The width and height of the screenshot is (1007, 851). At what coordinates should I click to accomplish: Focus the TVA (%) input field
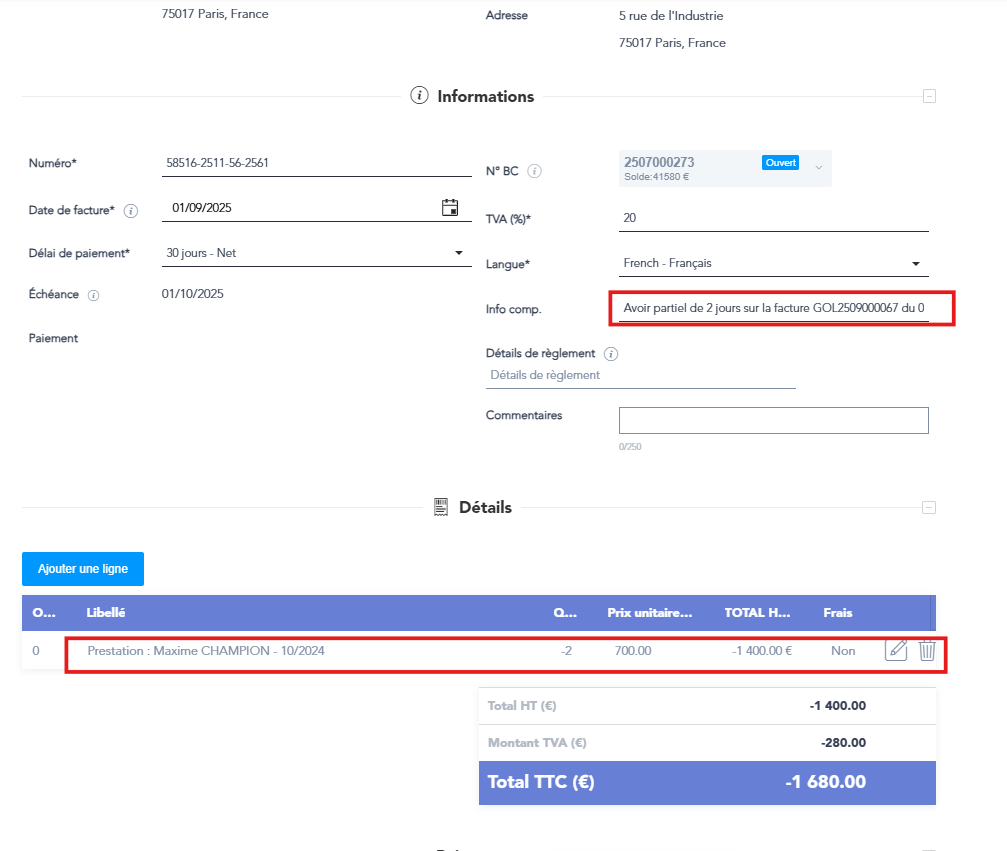773,218
